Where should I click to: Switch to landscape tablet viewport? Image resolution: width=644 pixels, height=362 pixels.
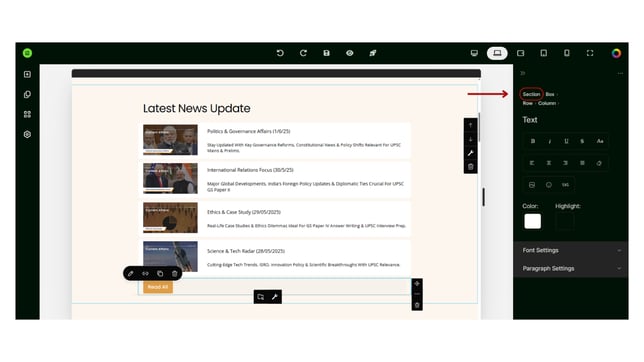(x=520, y=53)
